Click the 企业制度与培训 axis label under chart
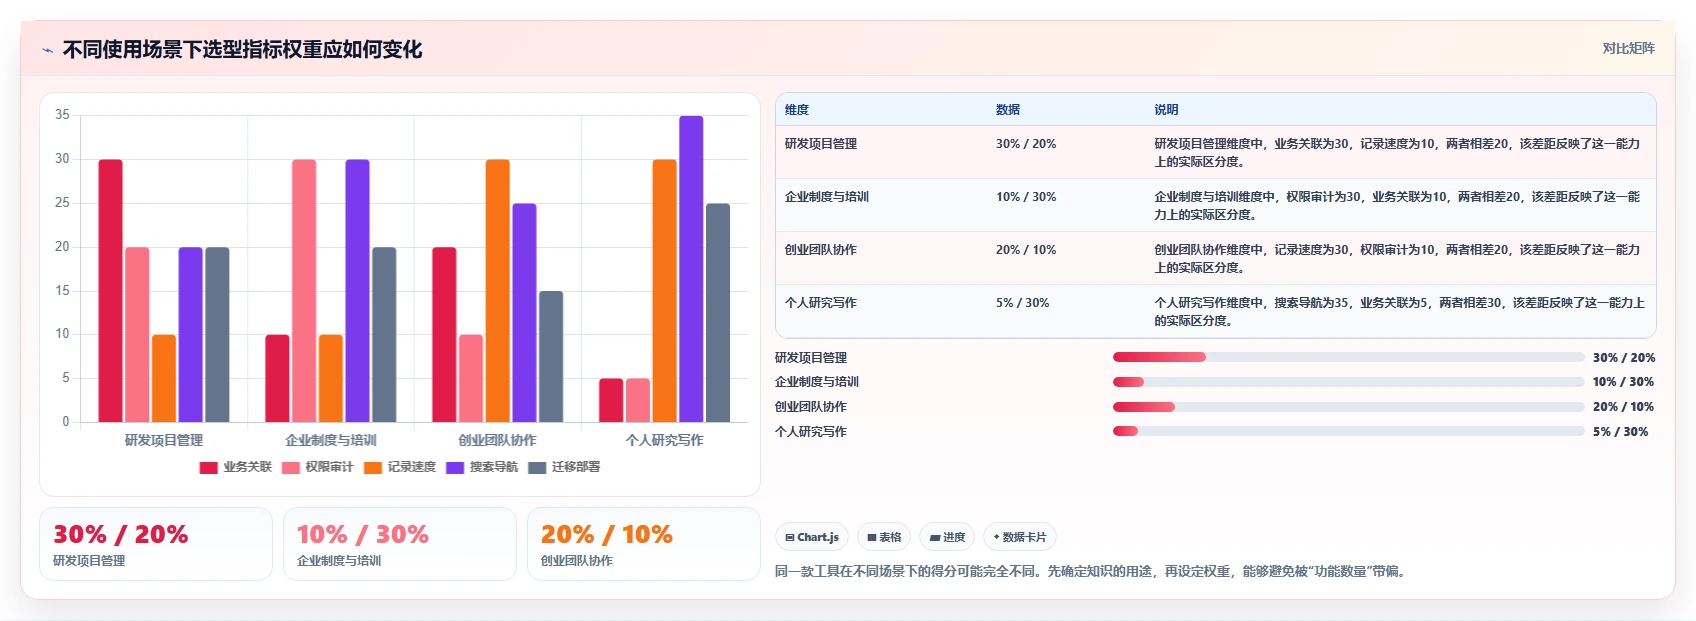 [331, 440]
